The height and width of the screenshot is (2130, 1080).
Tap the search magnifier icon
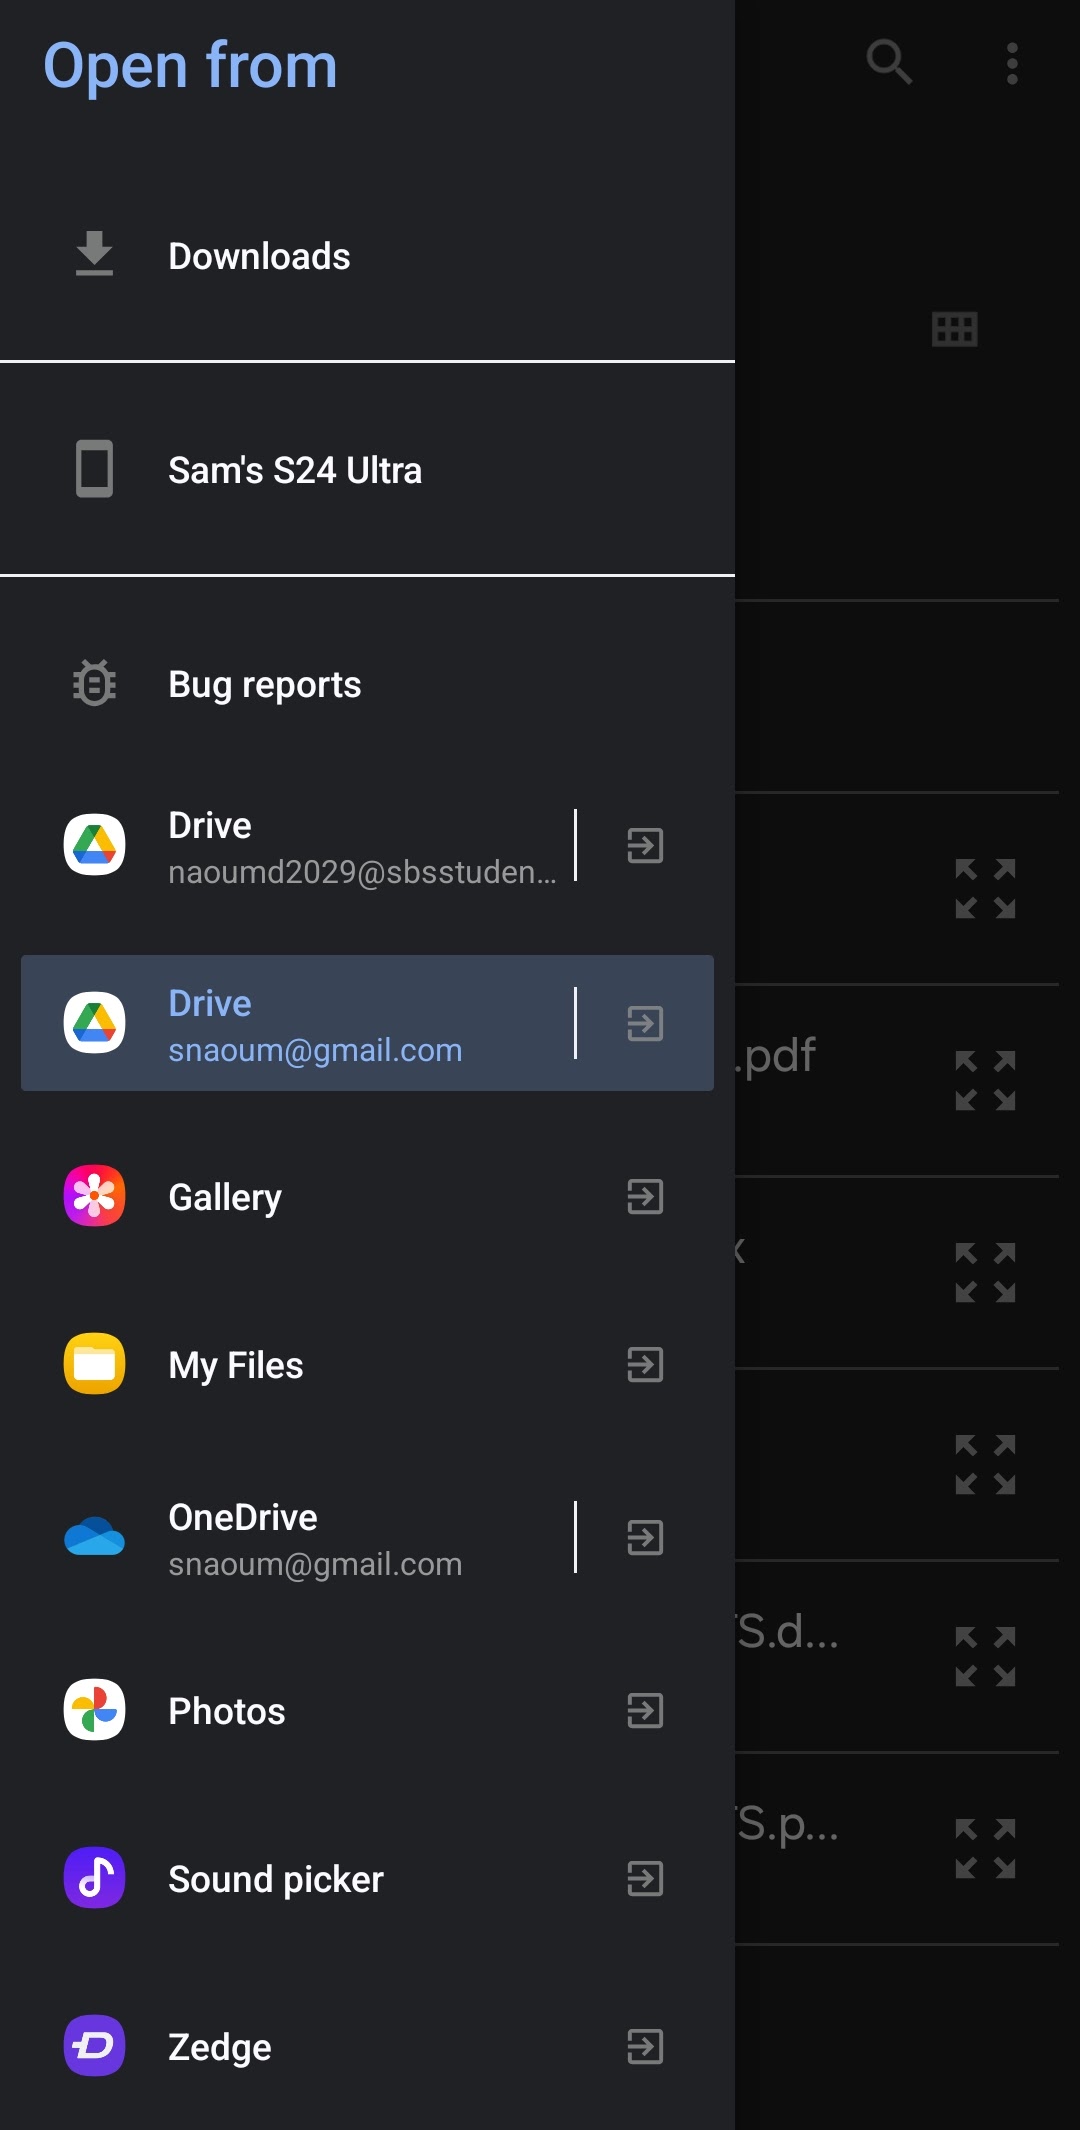(x=889, y=63)
